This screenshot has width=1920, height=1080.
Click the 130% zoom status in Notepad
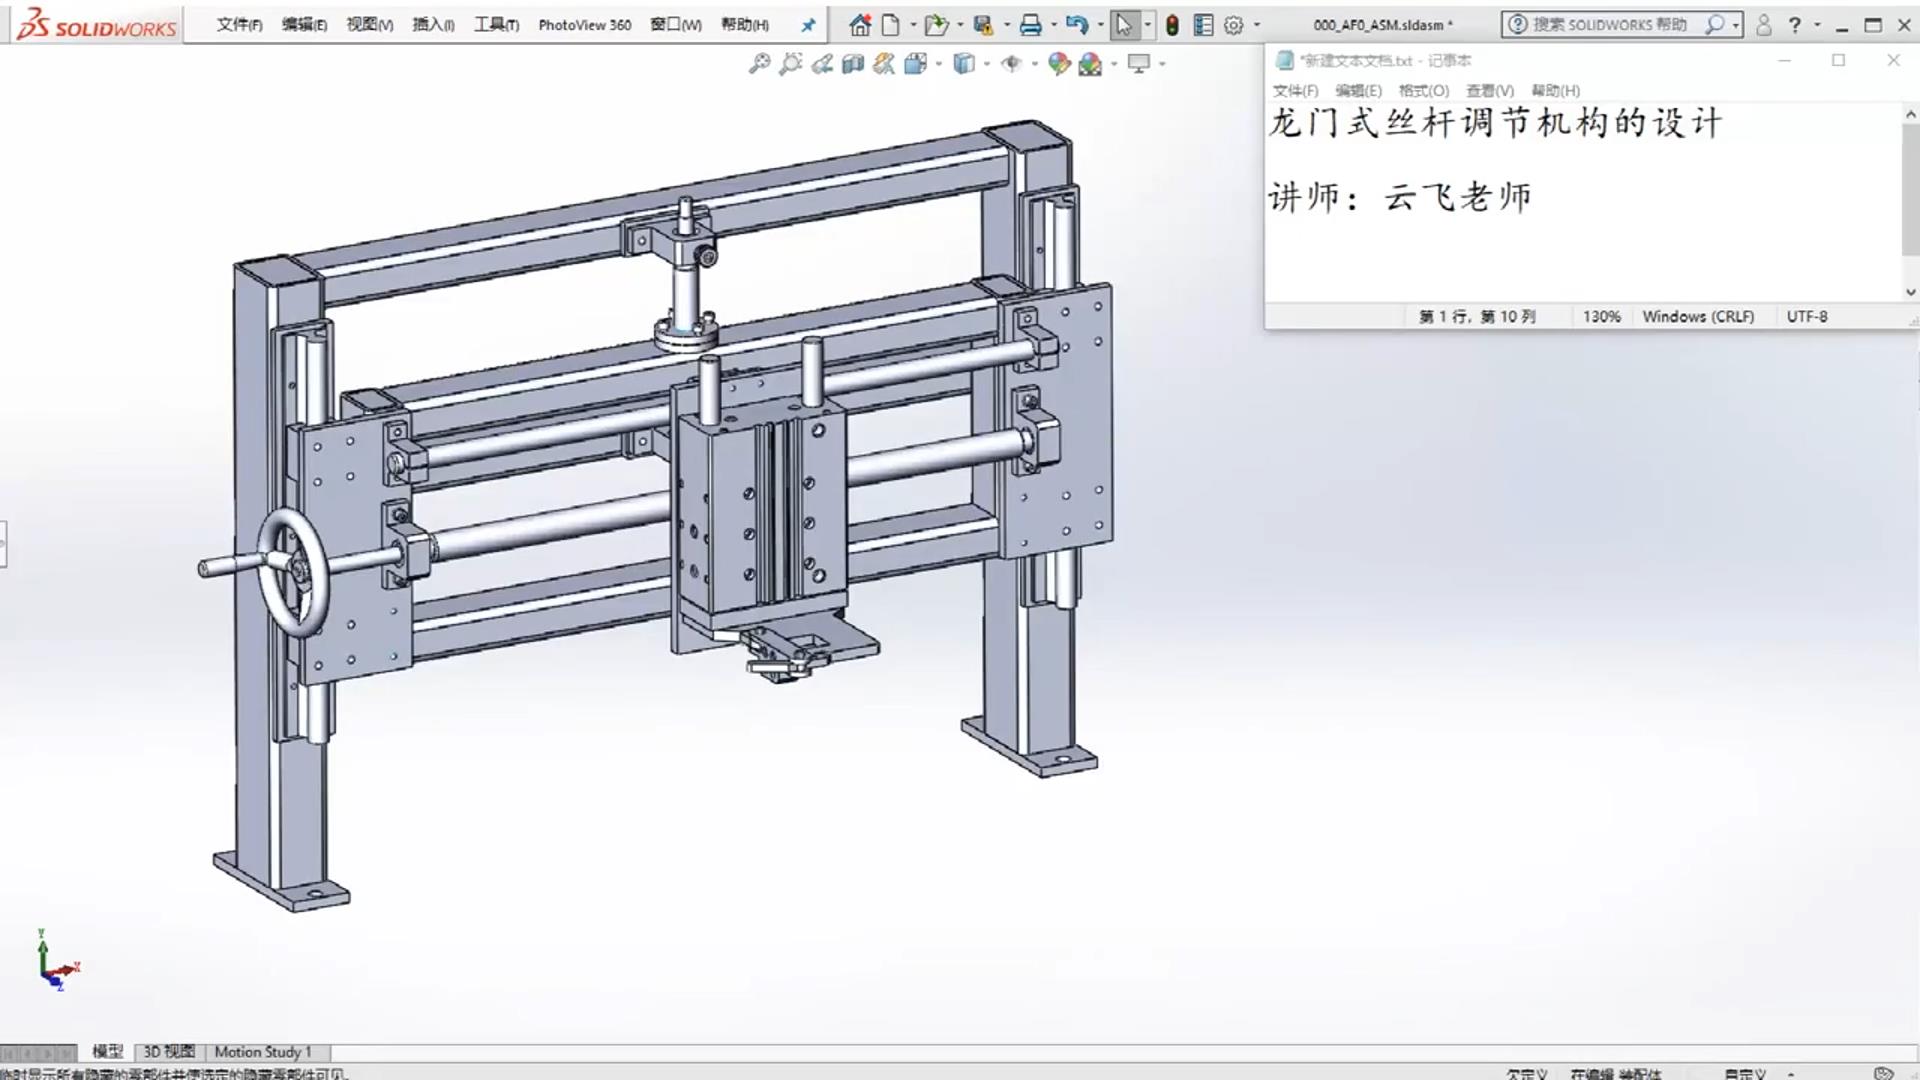[1601, 316]
